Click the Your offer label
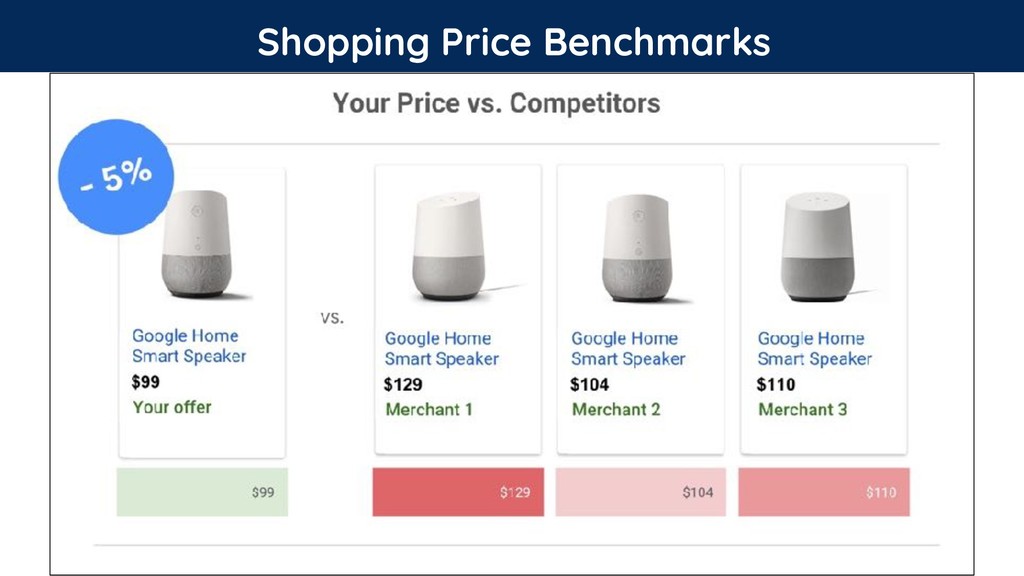The height and width of the screenshot is (576, 1024). [x=172, y=407]
